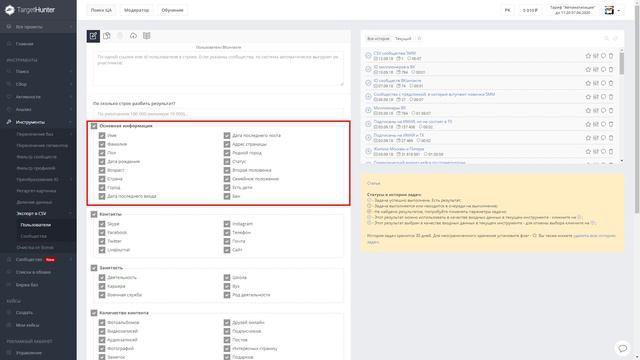
Task: Open the TargetHunter logo home
Action: (x=30, y=10)
